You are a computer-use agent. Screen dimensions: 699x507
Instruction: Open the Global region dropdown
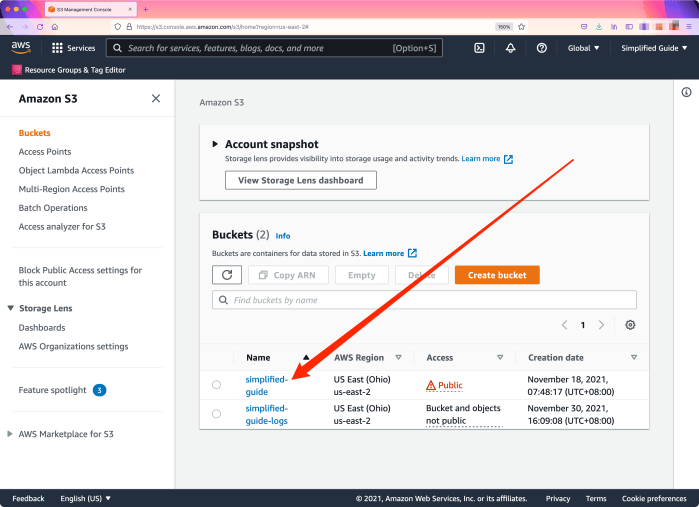[x=584, y=48]
